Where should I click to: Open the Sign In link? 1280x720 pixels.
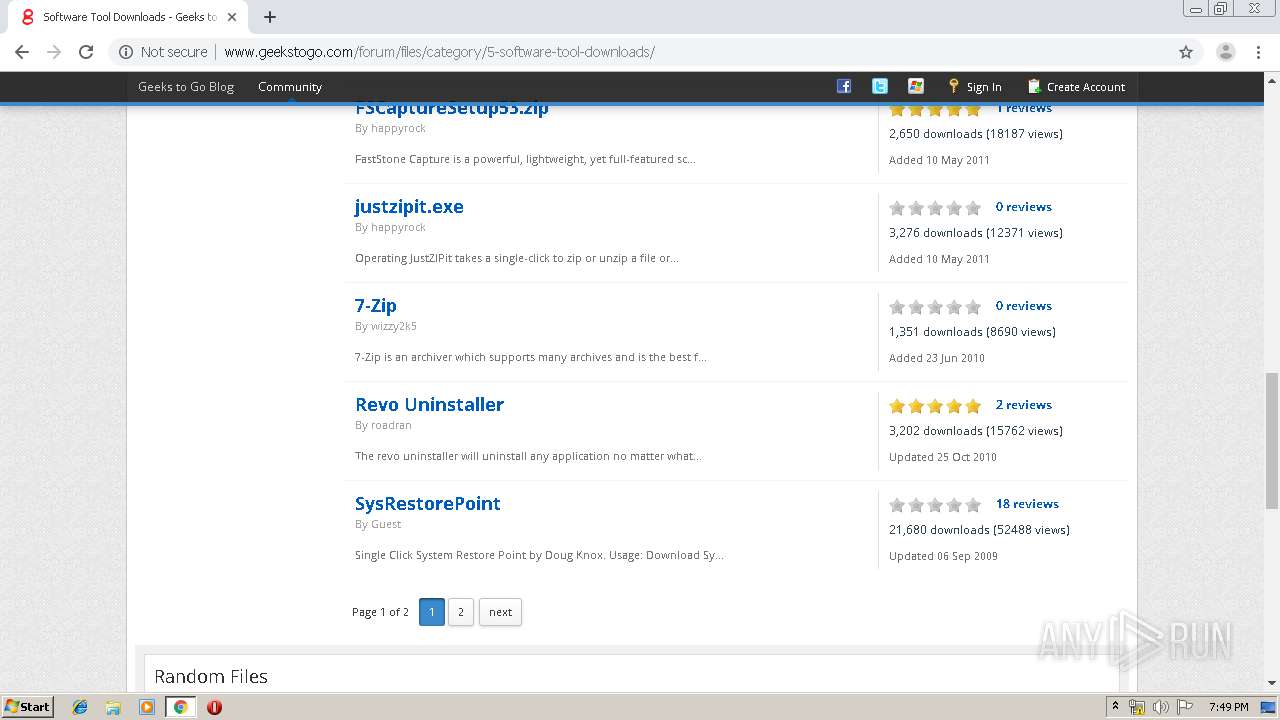coord(975,87)
